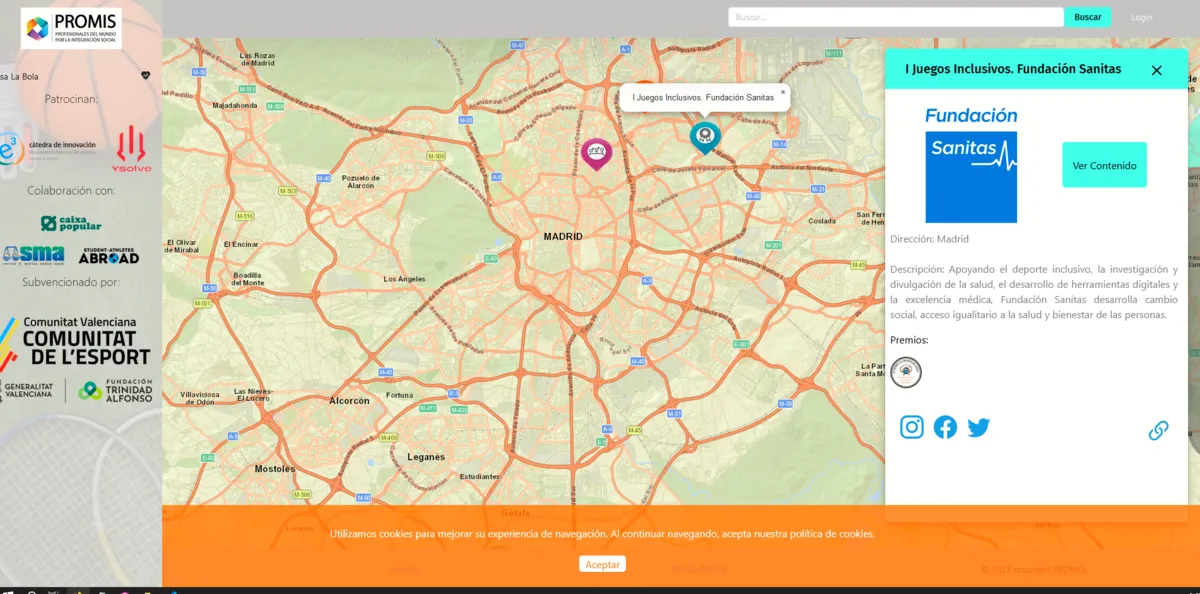This screenshot has width=1200, height=594.
Task: Click the Leganés label on the map
Action: [x=426, y=457]
